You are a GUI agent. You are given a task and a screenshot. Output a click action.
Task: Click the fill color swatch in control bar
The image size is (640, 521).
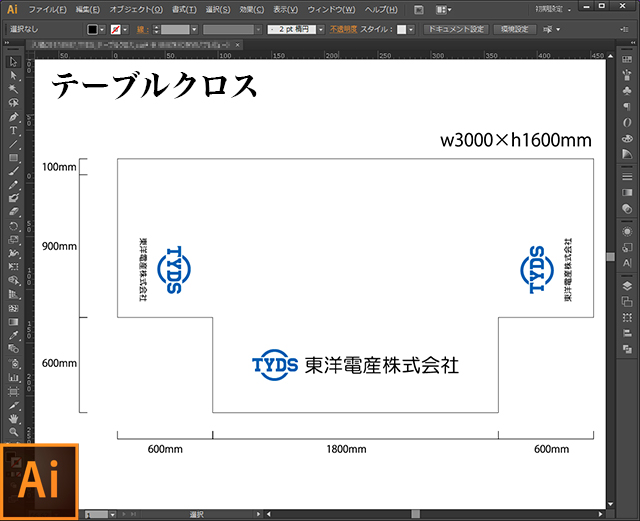click(93, 30)
